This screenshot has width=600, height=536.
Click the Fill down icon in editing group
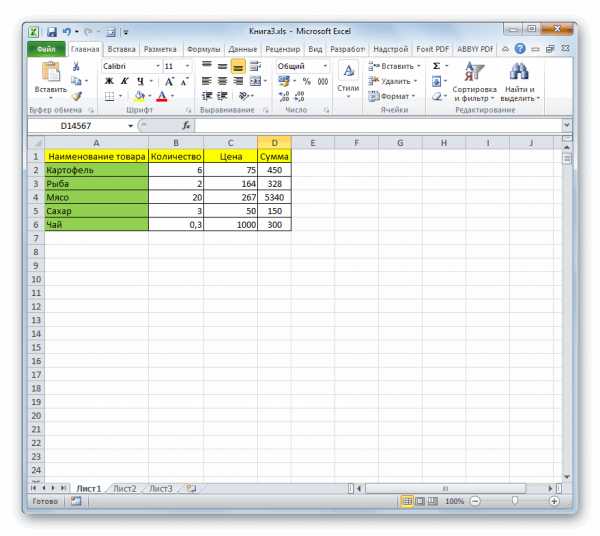point(436,81)
